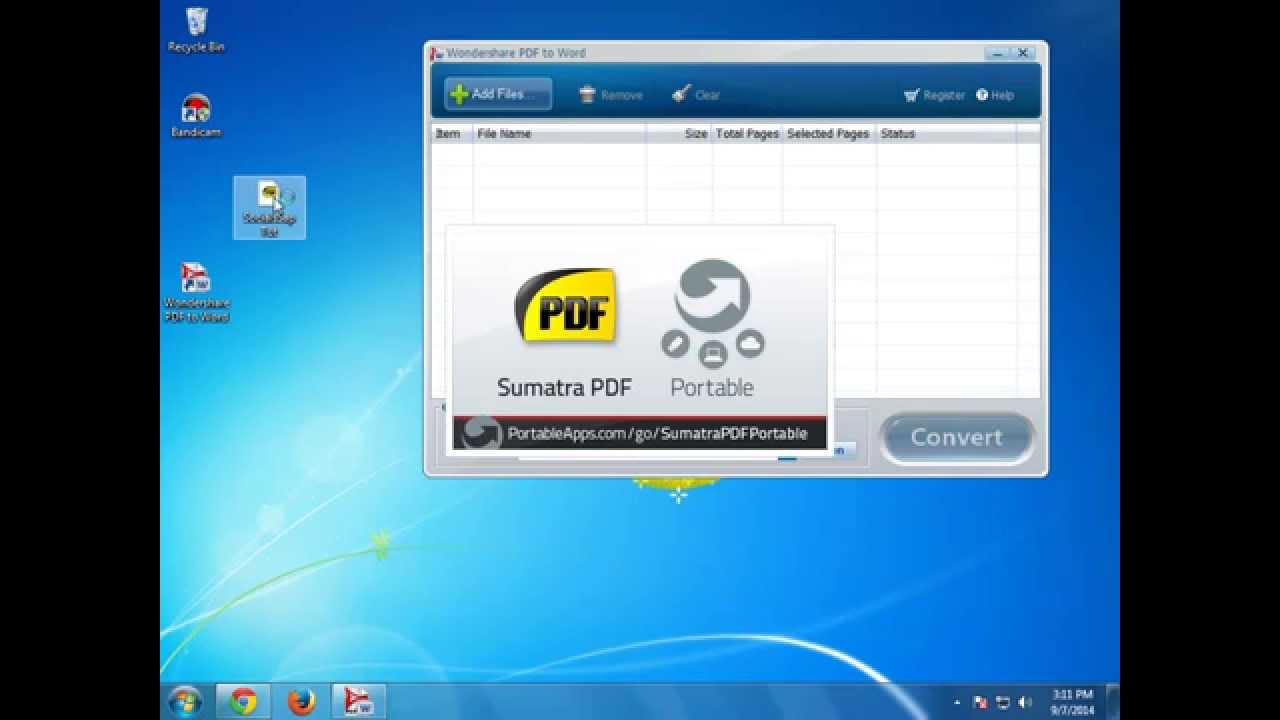Image resolution: width=1280 pixels, height=720 pixels.
Task: Select the Bandicam desktop icon
Action: [x=196, y=116]
